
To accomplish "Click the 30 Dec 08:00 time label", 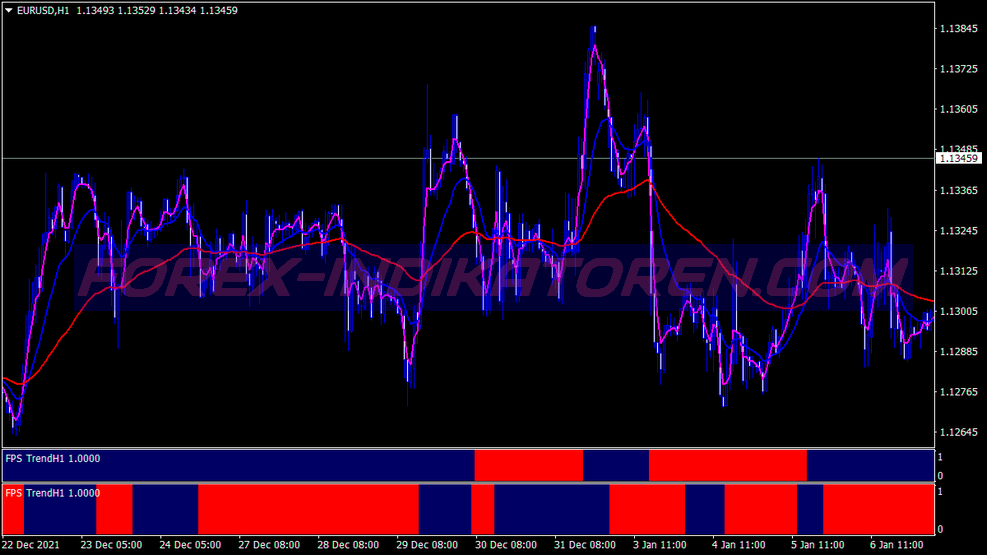I will click(x=506, y=545).
